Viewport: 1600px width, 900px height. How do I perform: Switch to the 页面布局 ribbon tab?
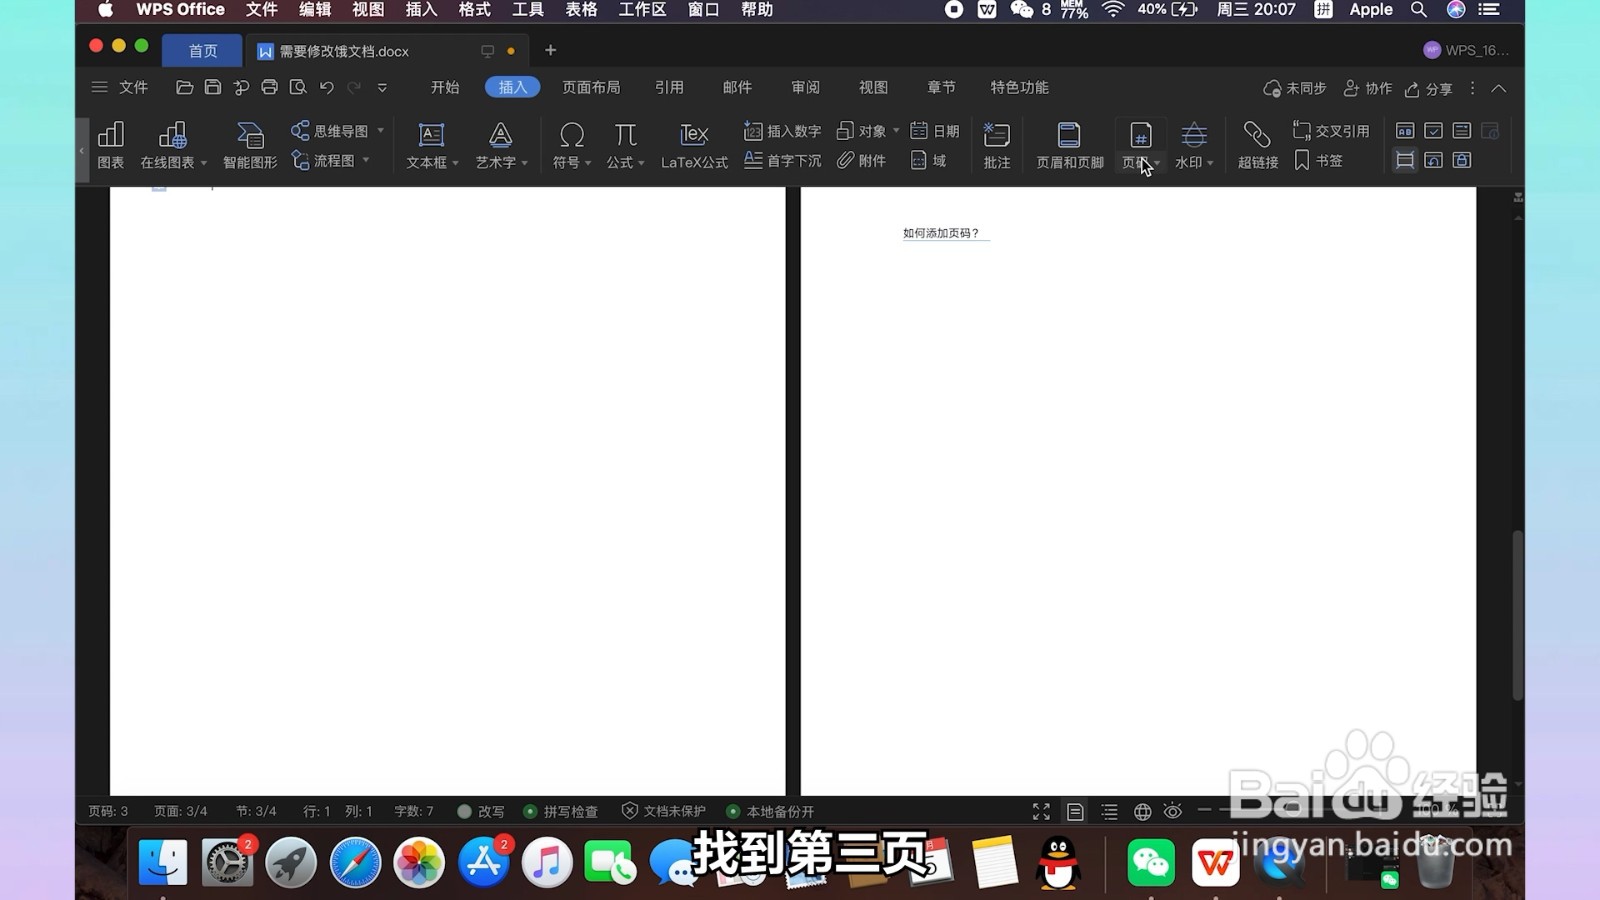pos(591,87)
